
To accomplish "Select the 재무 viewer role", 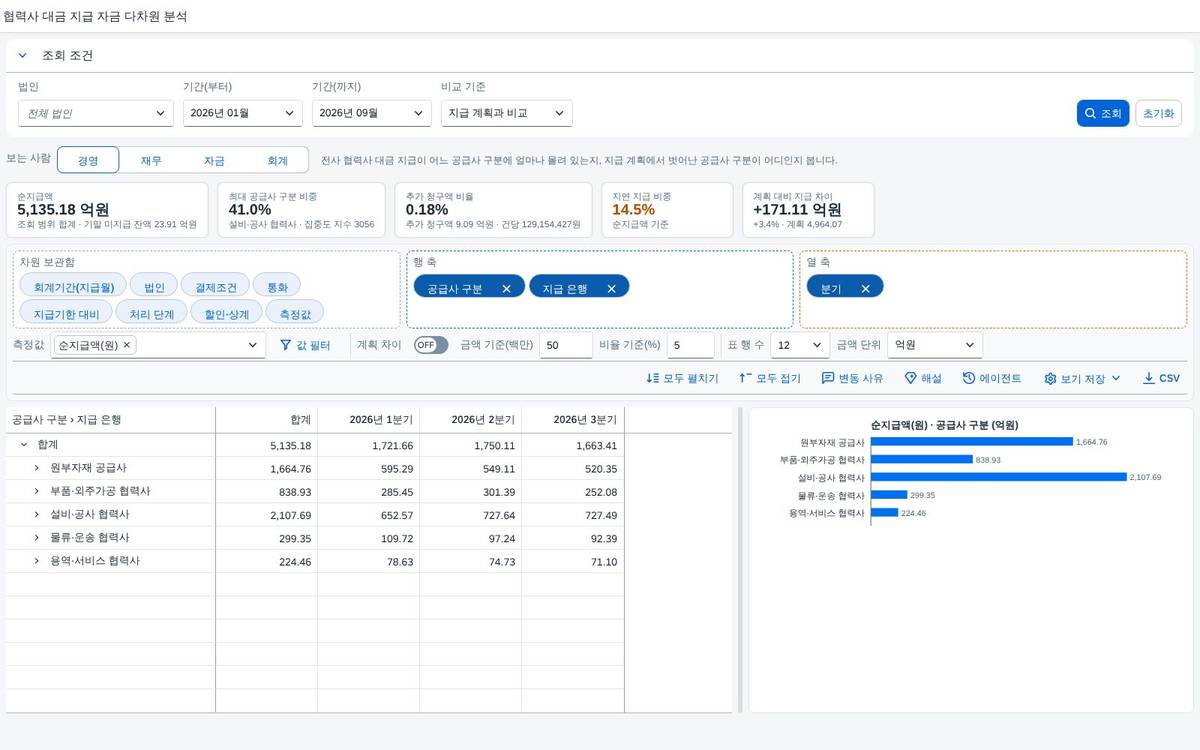I will pyautogui.click(x=151, y=160).
